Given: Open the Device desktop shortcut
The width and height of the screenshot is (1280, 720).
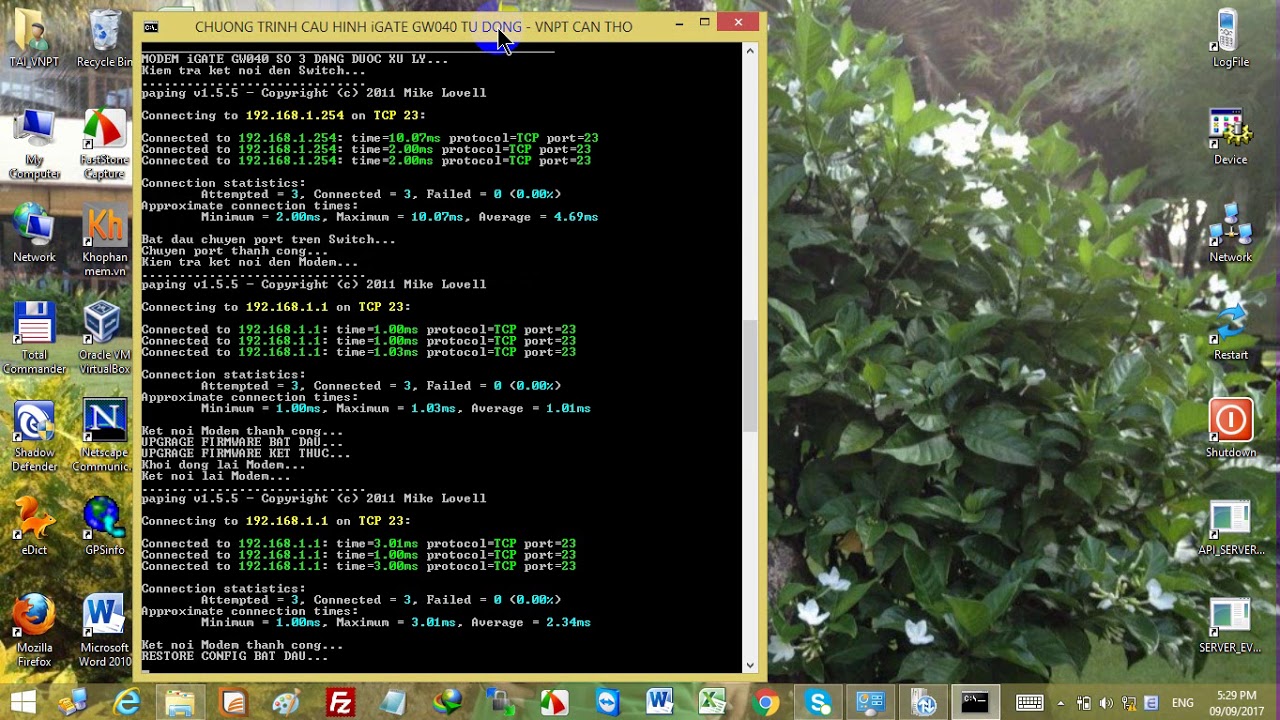Looking at the screenshot, I should pyautogui.click(x=1230, y=138).
